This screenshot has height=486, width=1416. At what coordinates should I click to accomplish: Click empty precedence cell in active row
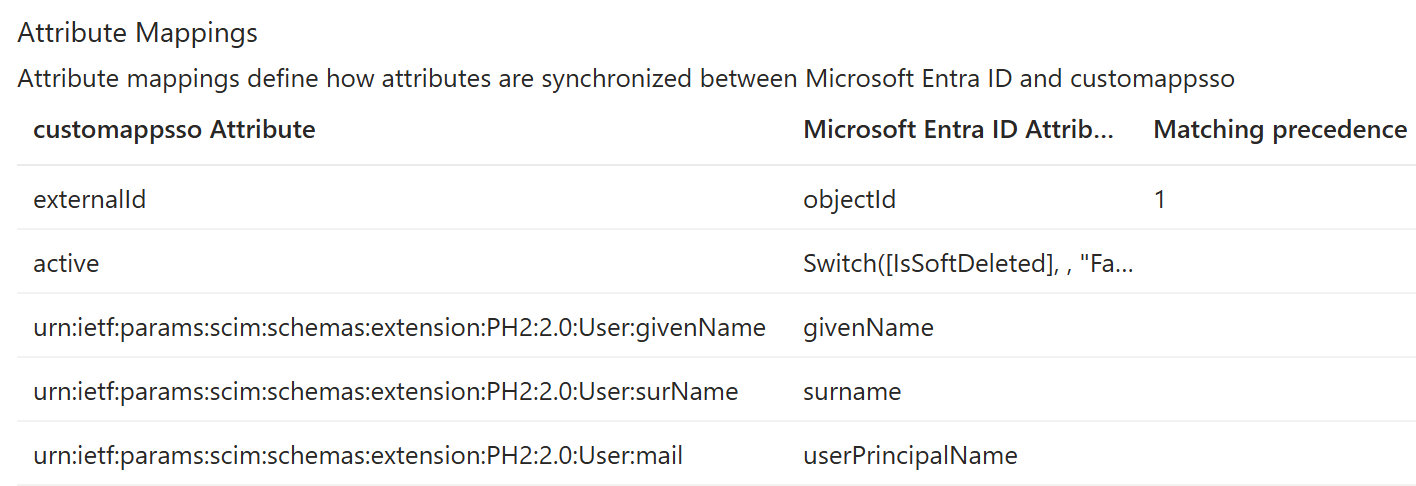pyautogui.click(x=1280, y=263)
